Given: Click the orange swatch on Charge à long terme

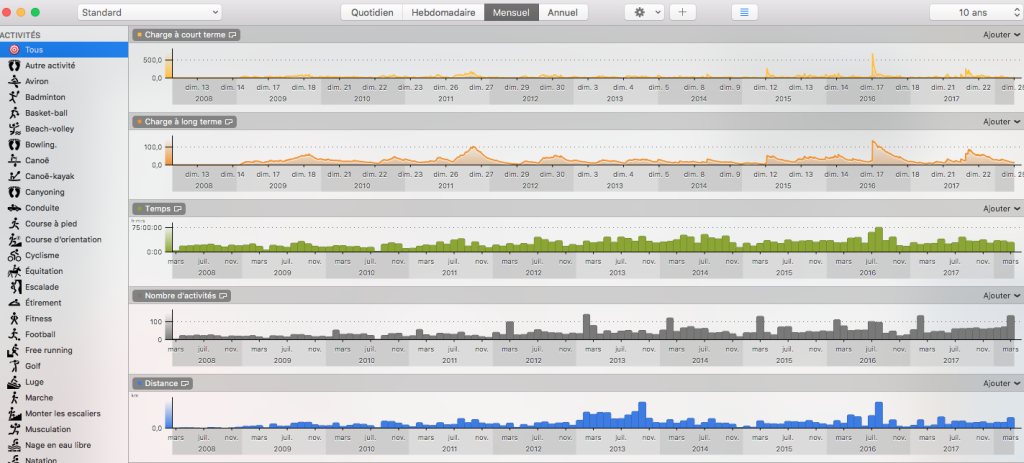Looking at the screenshot, I should point(138,122).
